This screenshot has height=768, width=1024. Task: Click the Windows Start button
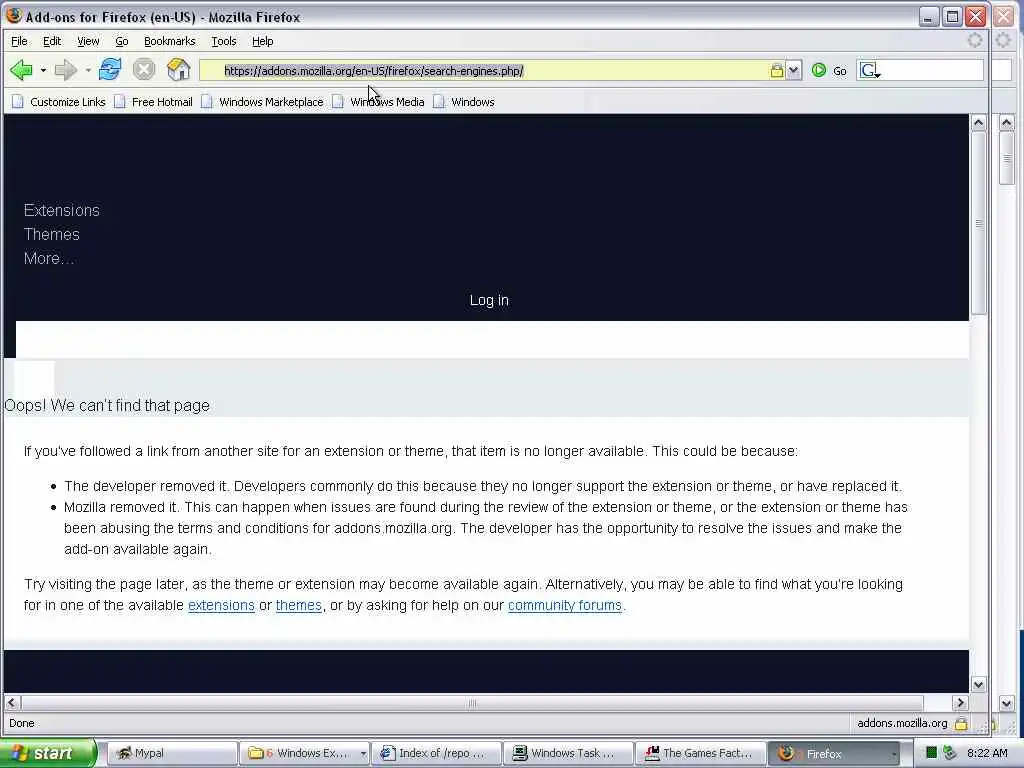point(47,753)
